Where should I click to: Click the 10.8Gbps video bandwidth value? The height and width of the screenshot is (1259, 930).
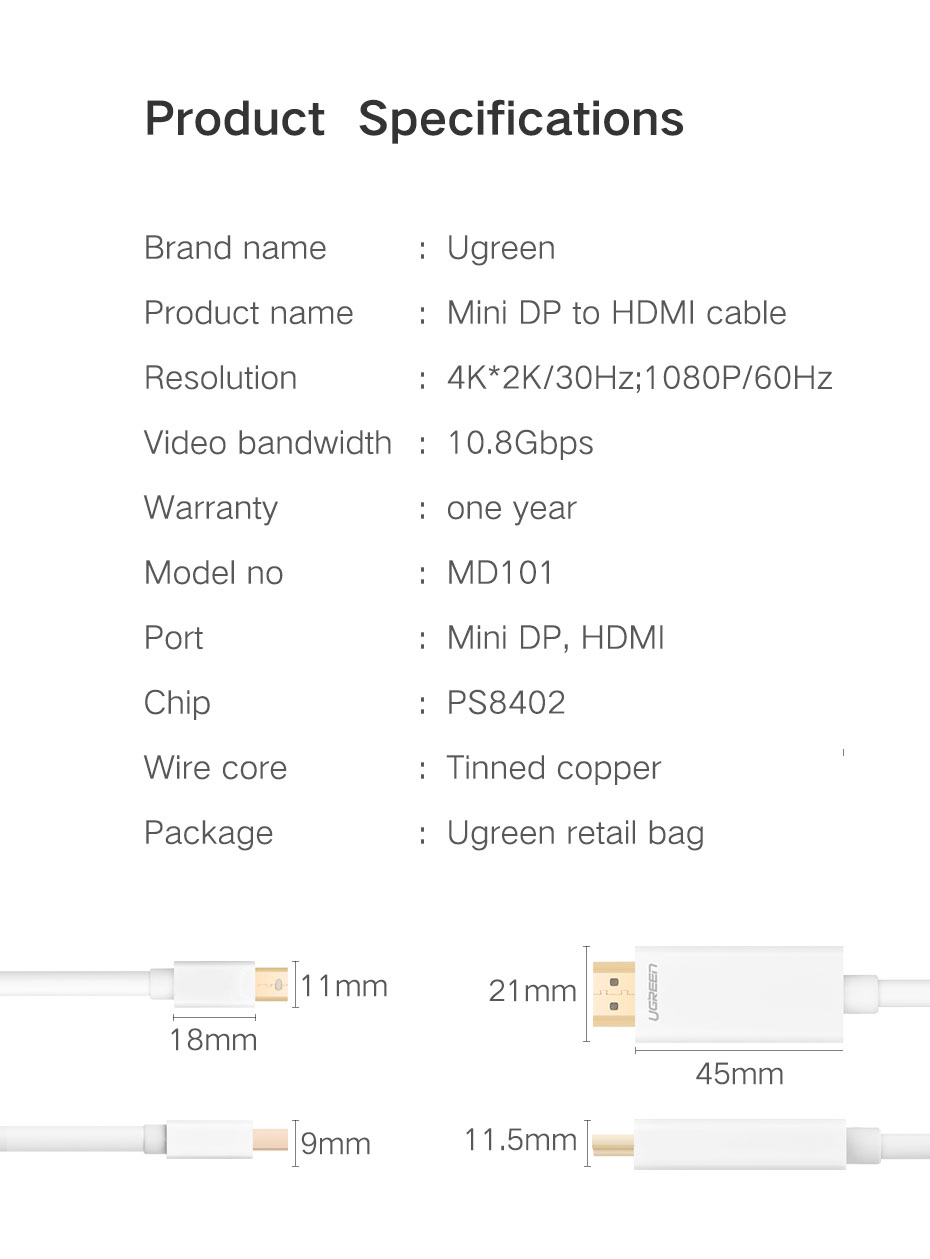tap(520, 443)
